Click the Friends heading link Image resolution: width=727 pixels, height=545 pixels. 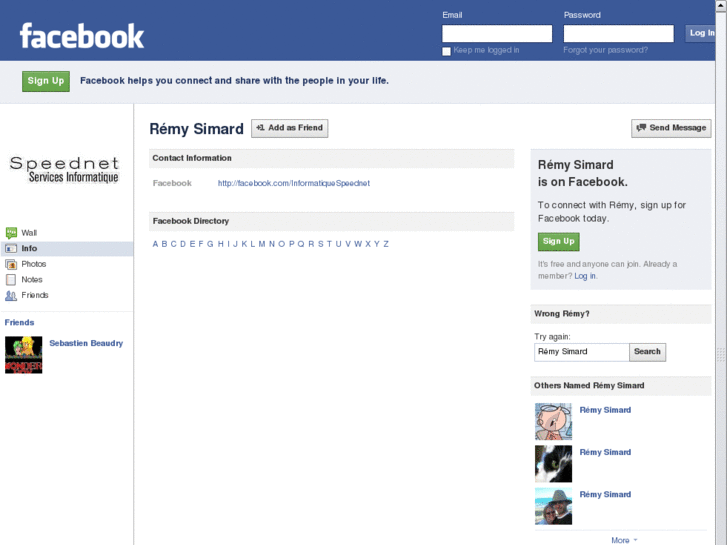[19, 322]
